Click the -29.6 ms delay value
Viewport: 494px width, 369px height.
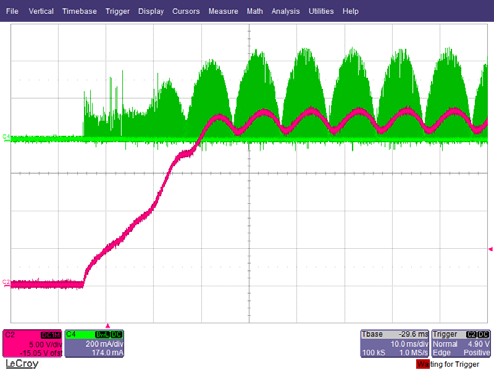(413, 334)
